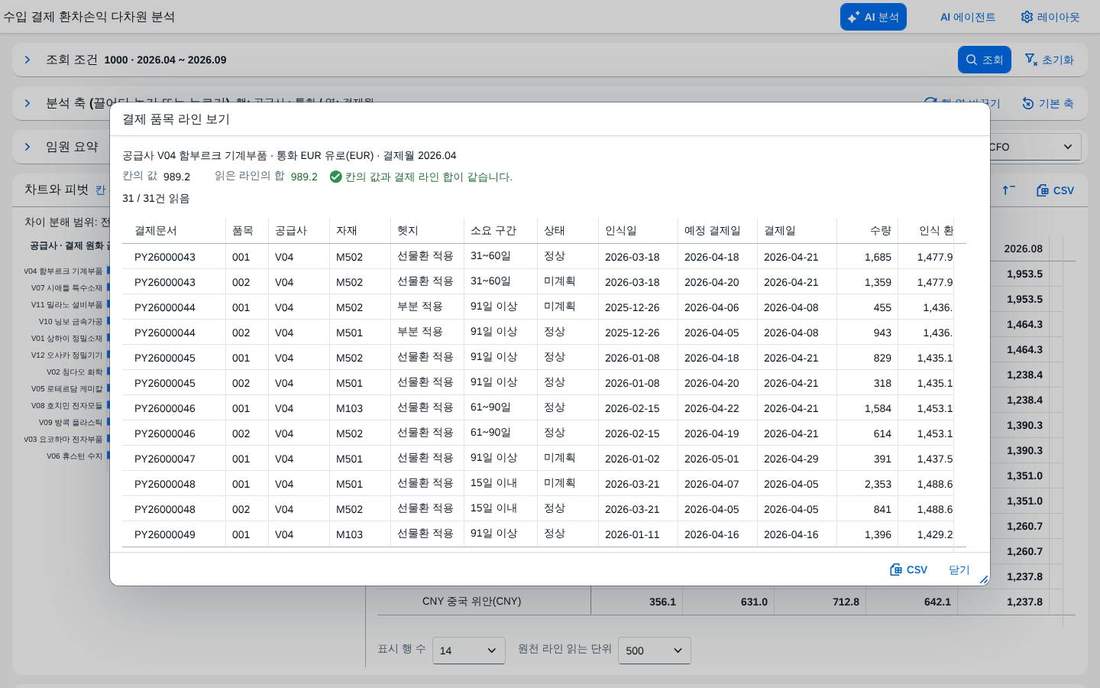Viewport: 1100px width, 688px height.
Task: Click pivot value 642.1
Action: coord(937,602)
